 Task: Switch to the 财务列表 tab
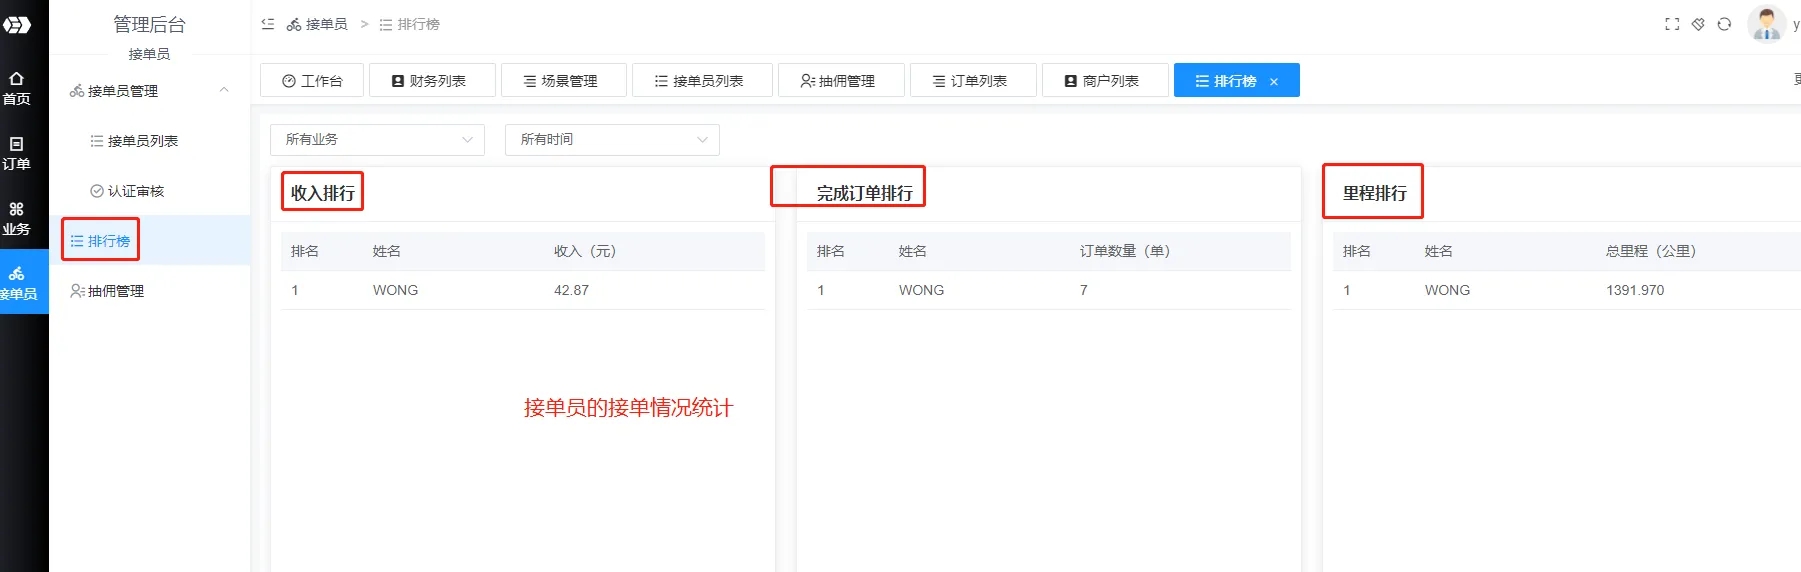(431, 81)
